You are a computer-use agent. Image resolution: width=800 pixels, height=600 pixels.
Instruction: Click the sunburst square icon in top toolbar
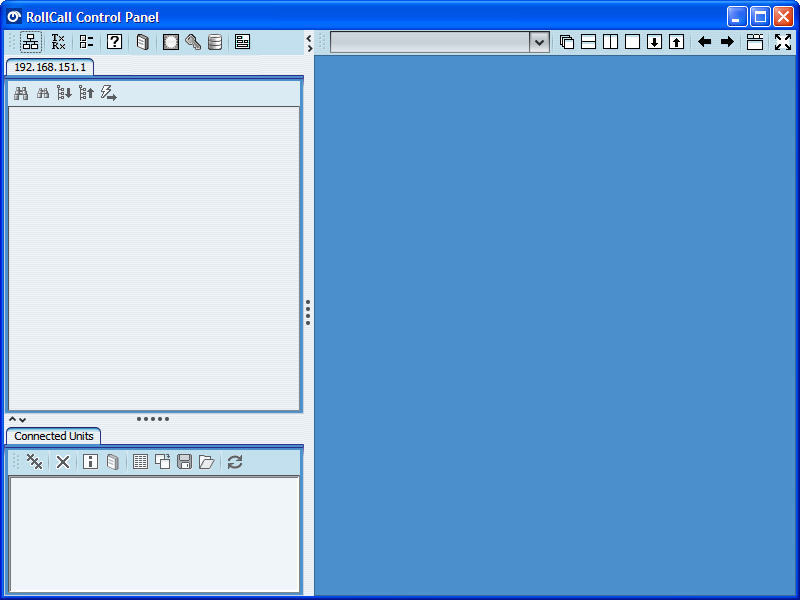point(170,42)
